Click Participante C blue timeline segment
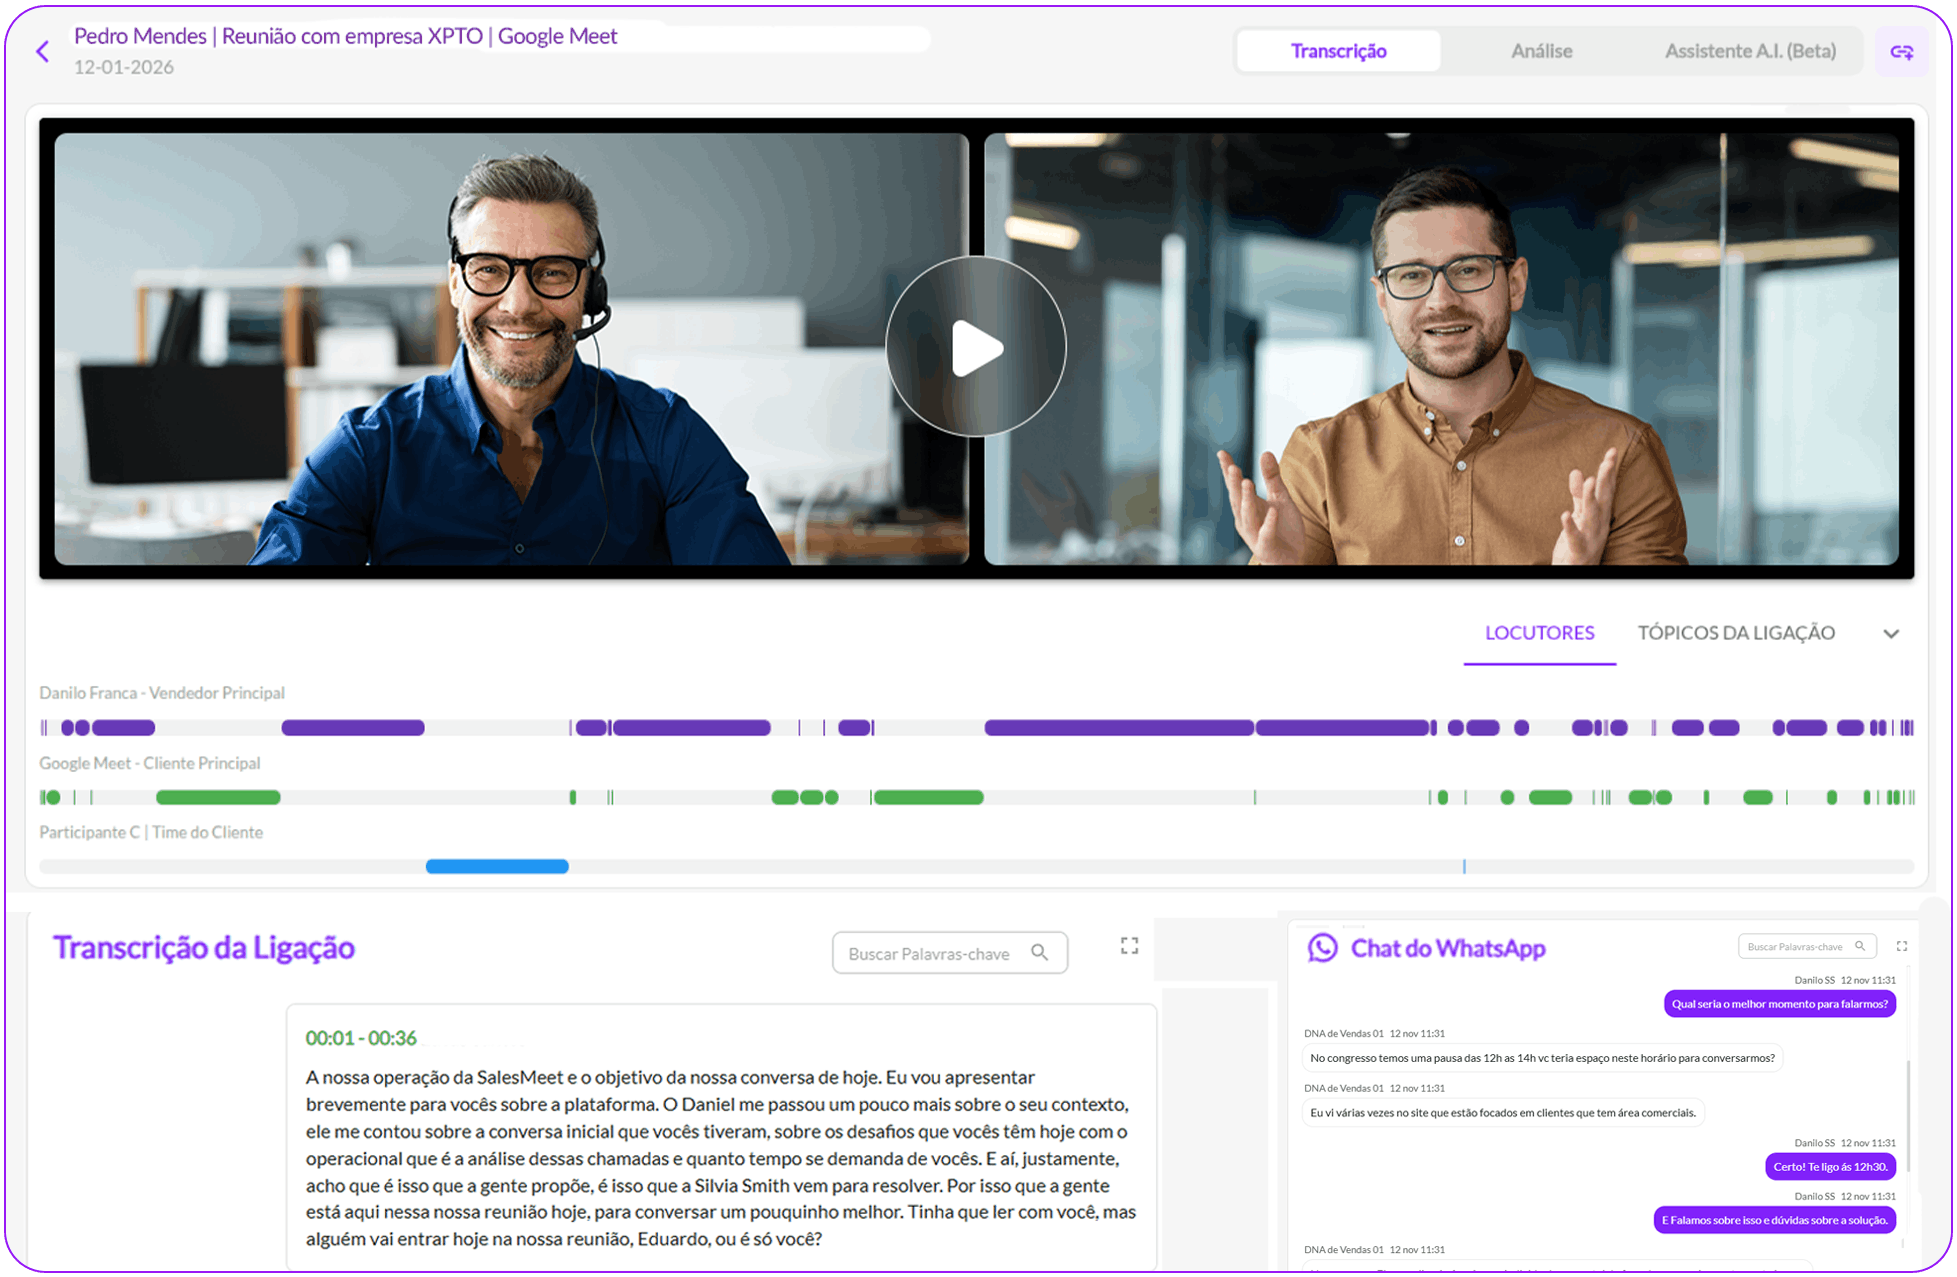 [497, 866]
